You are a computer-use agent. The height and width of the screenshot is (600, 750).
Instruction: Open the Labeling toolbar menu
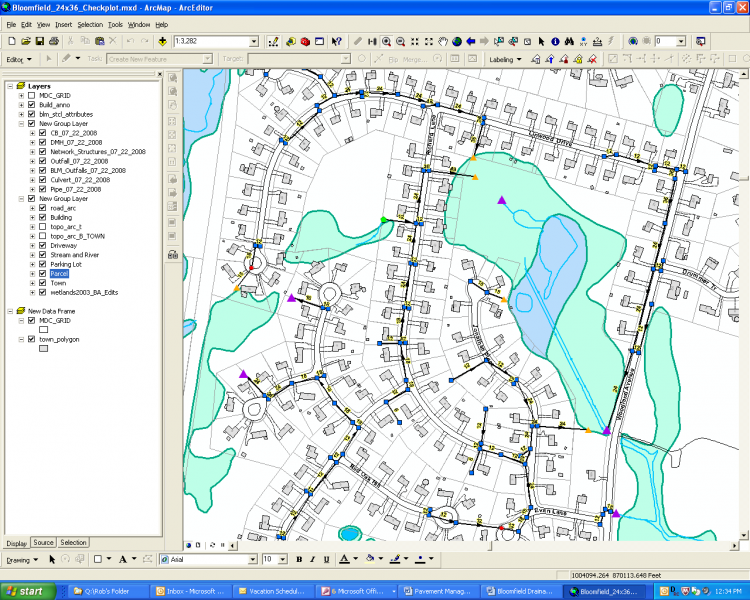coord(503,59)
